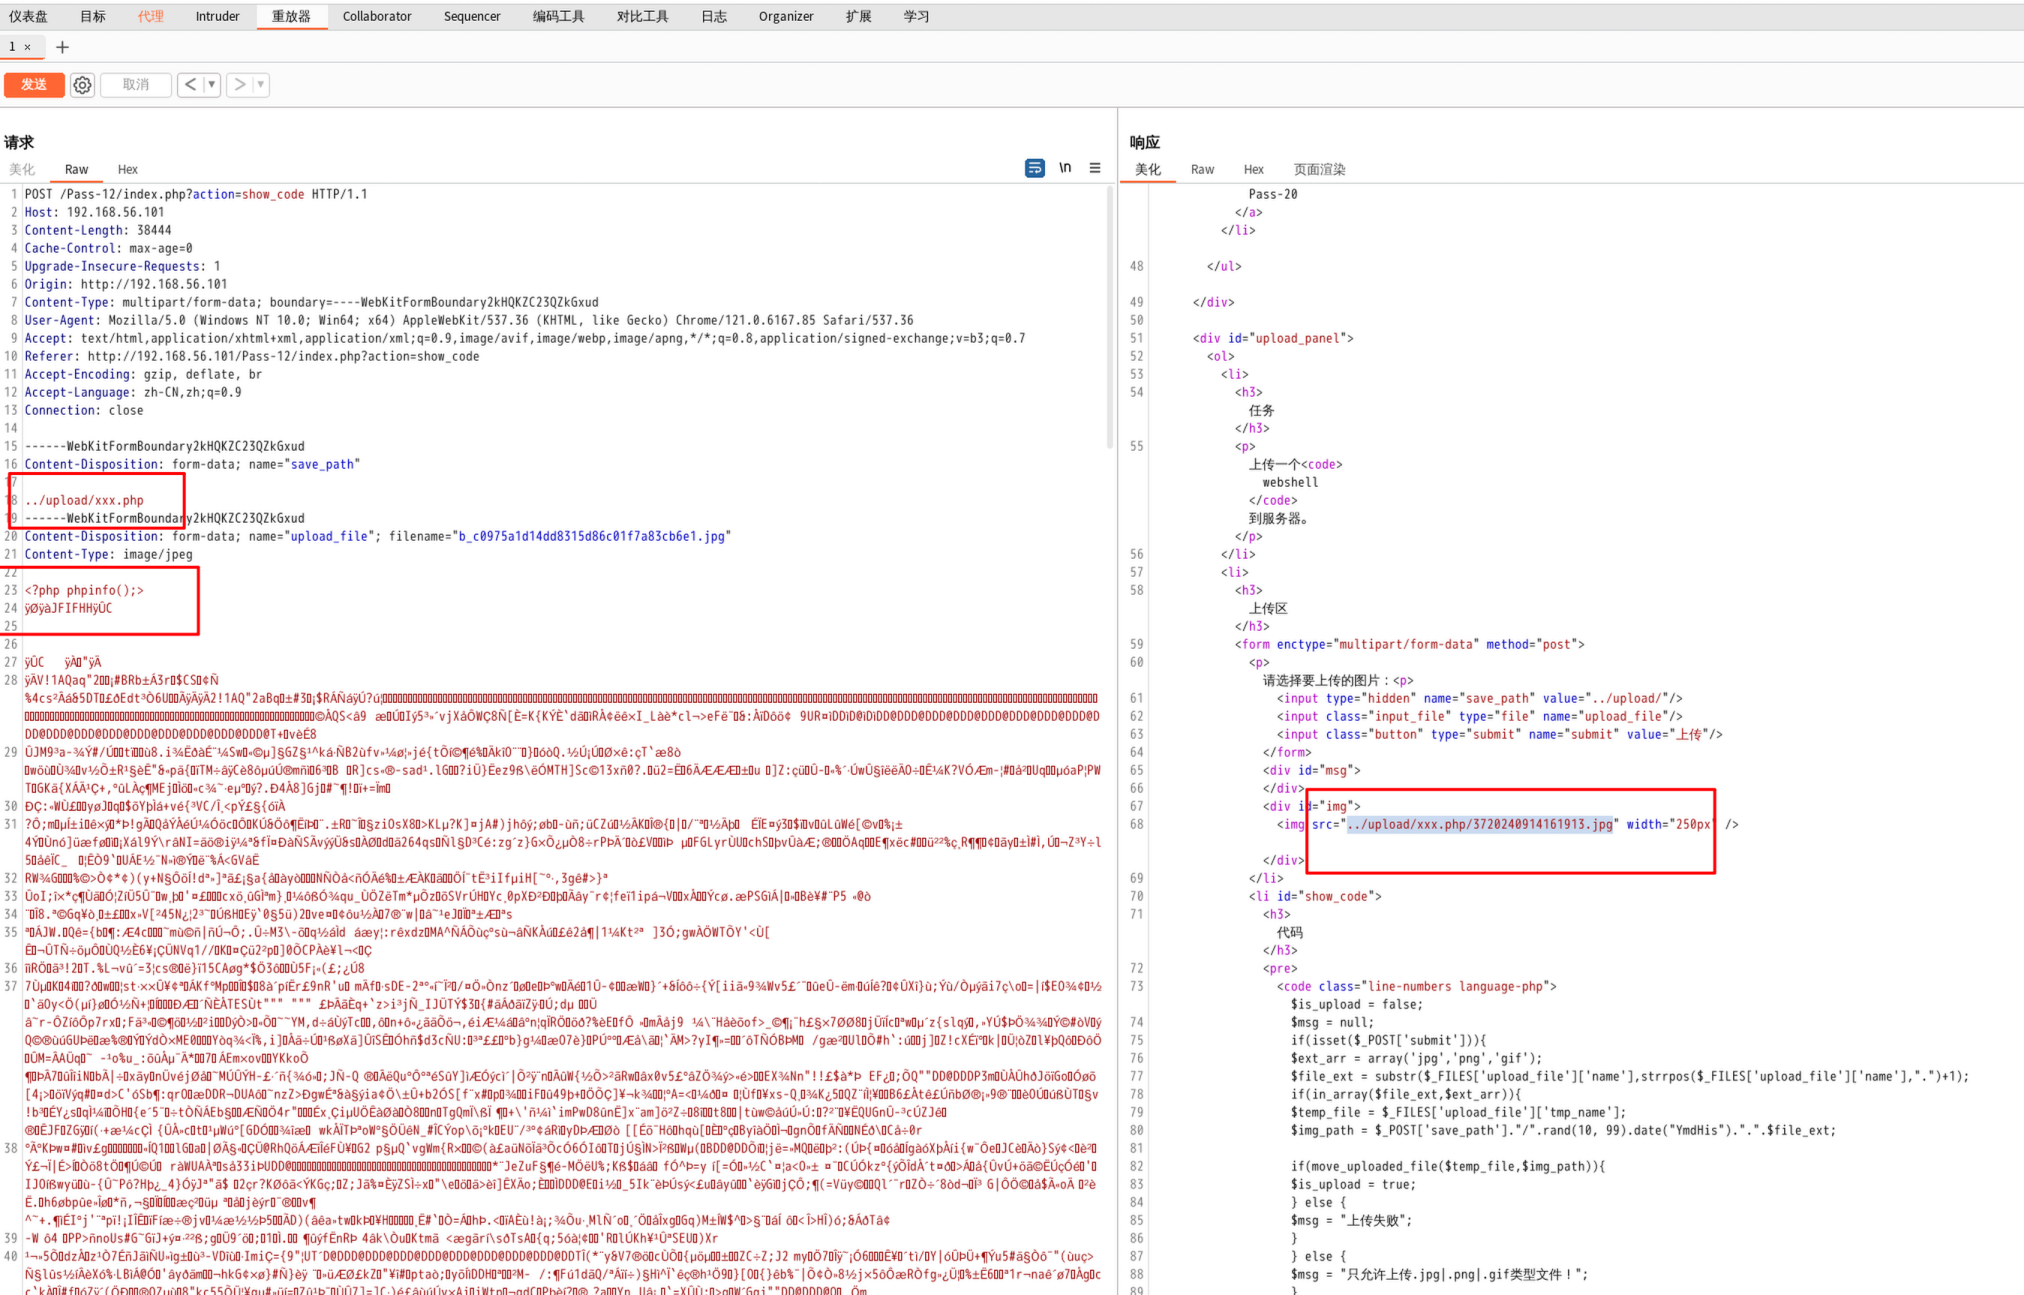Switch to the Collaborator tab
2024x1295 pixels.
point(376,16)
